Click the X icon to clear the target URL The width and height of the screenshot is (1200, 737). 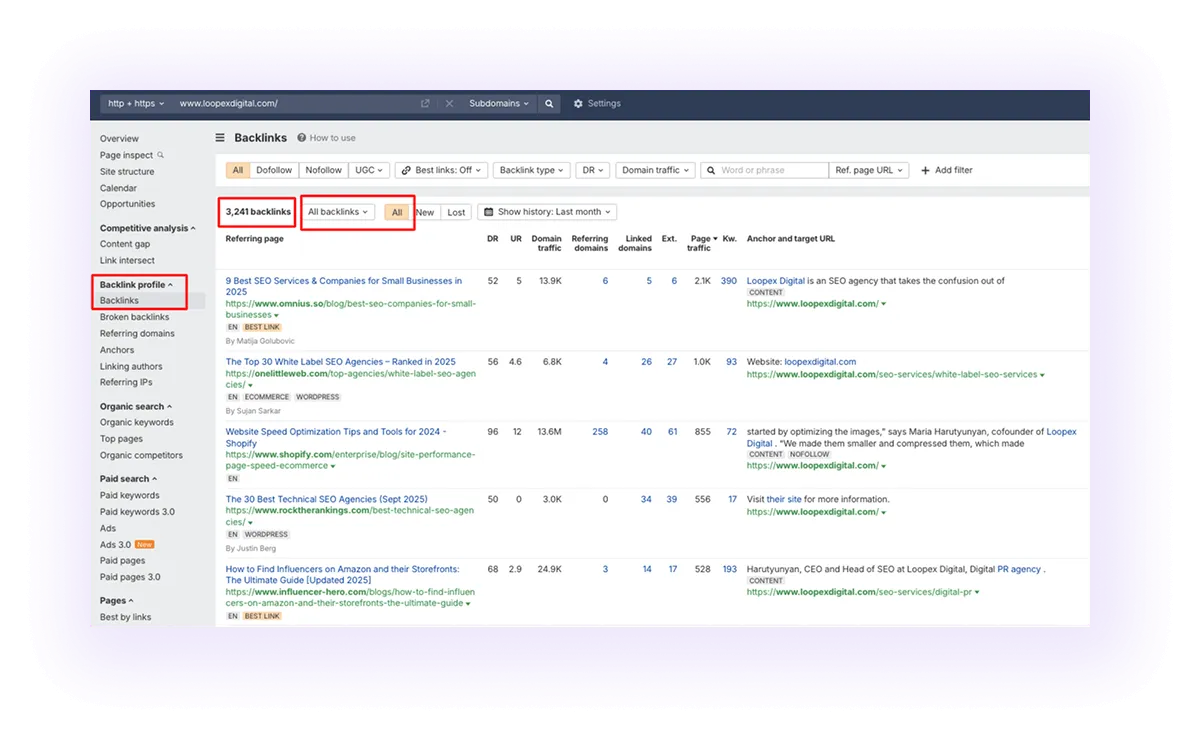pyautogui.click(x=448, y=103)
